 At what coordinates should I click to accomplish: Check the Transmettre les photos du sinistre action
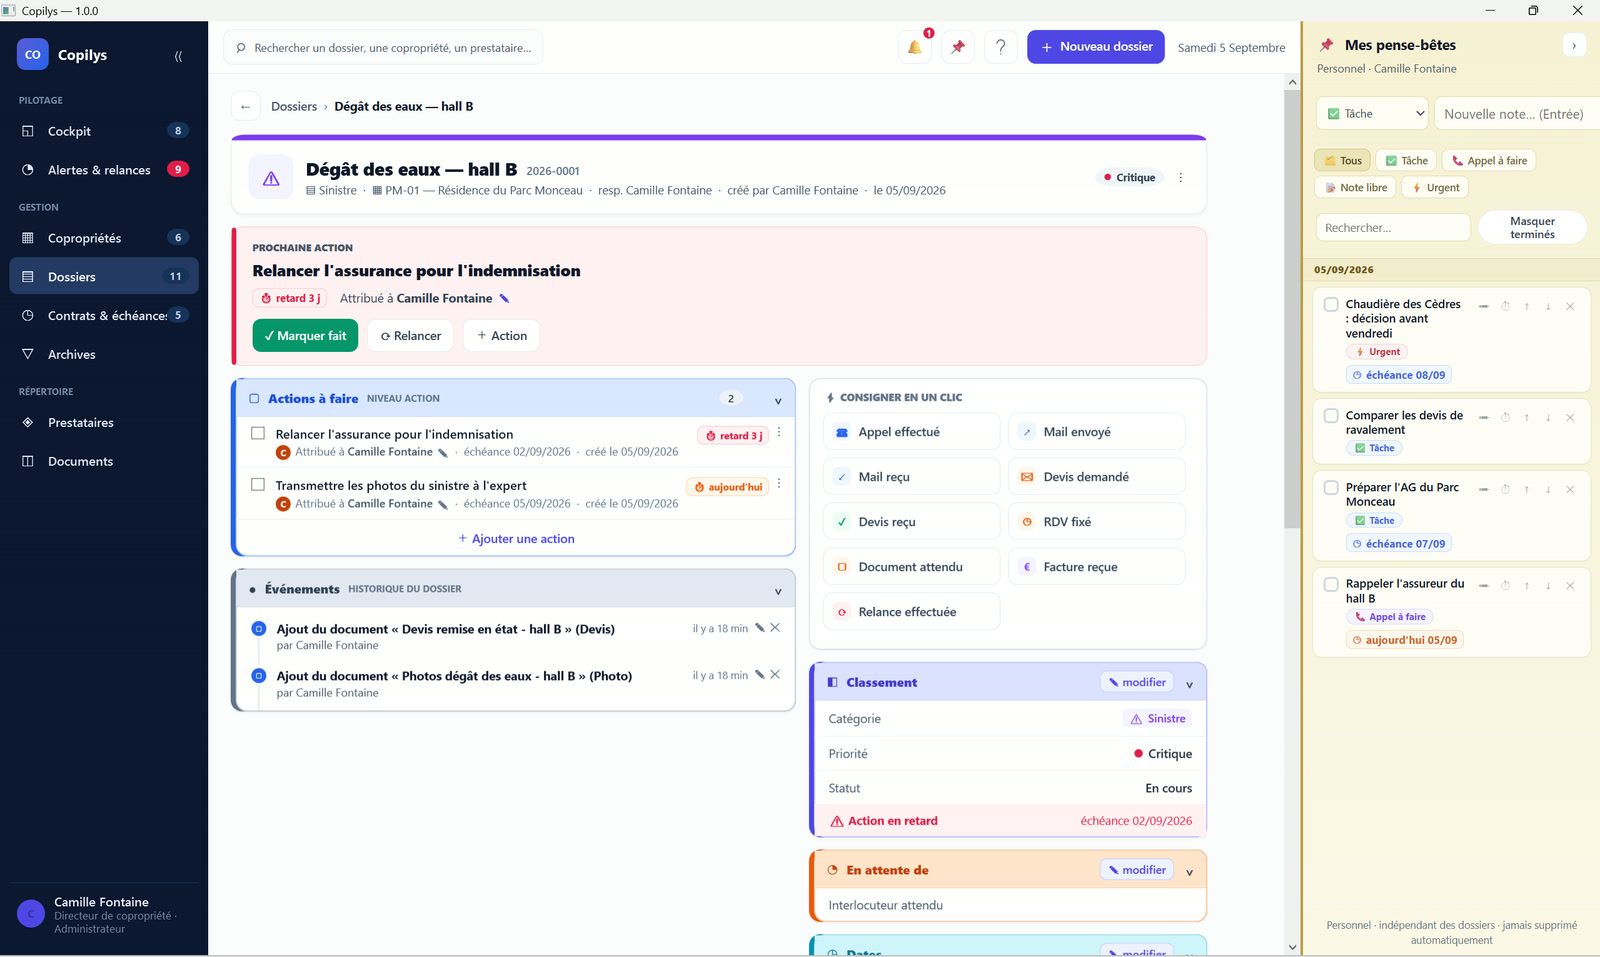258,484
